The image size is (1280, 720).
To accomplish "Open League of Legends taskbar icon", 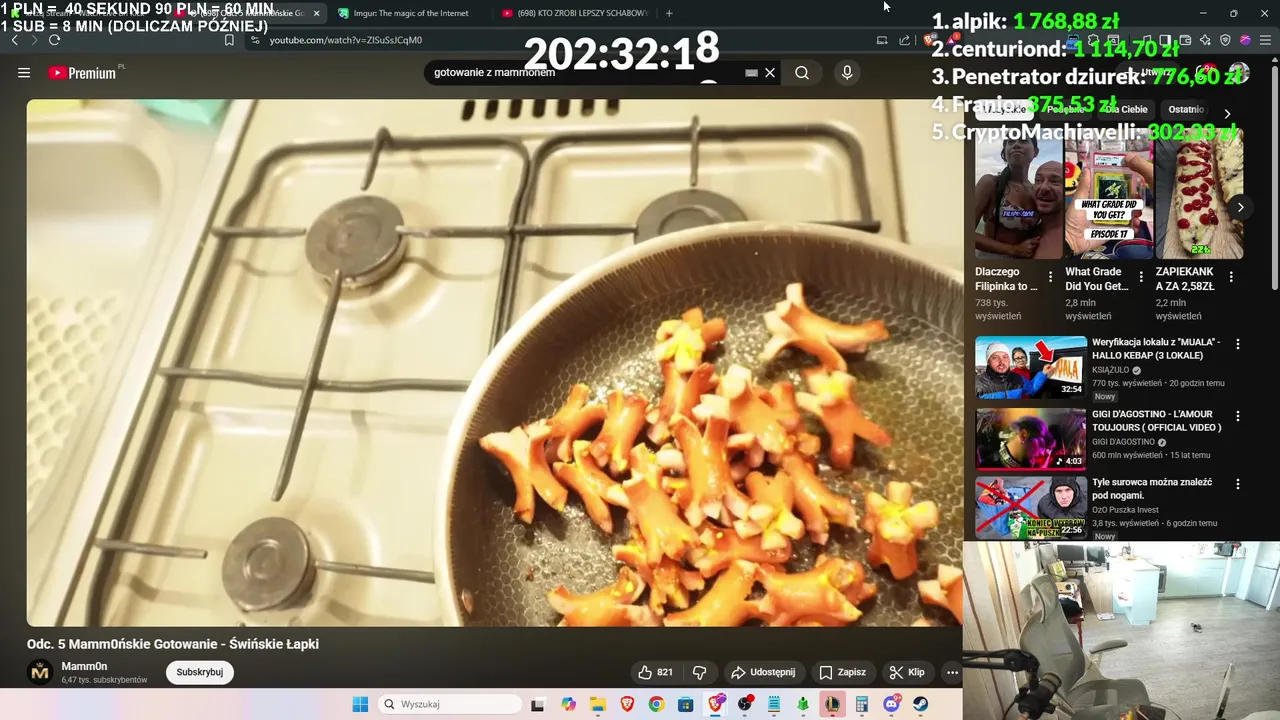I will click(832, 704).
